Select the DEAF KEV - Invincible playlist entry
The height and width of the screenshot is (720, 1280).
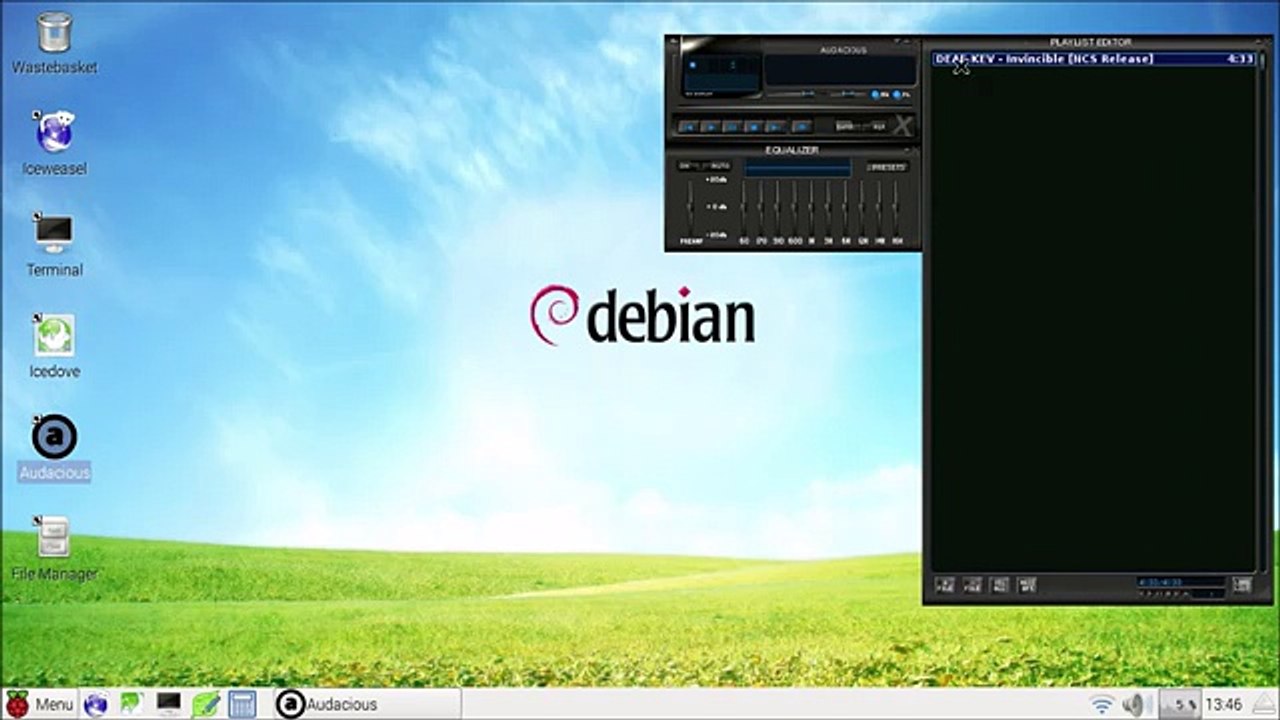pos(1093,59)
